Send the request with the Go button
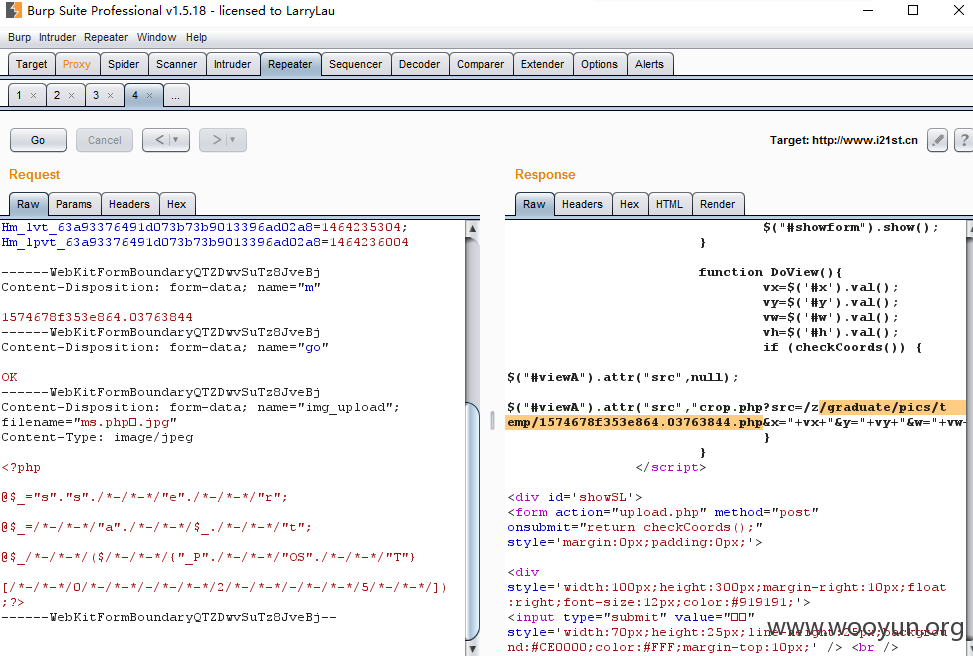 coord(38,140)
